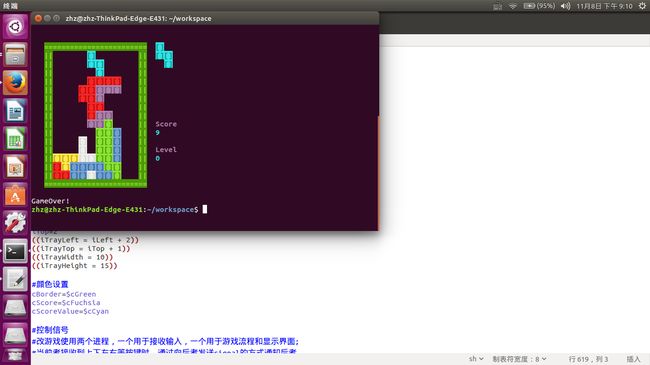Screen dimensions: 650x365
Task: Open the second mounted drive launcher icon
Action: tap(15, 335)
